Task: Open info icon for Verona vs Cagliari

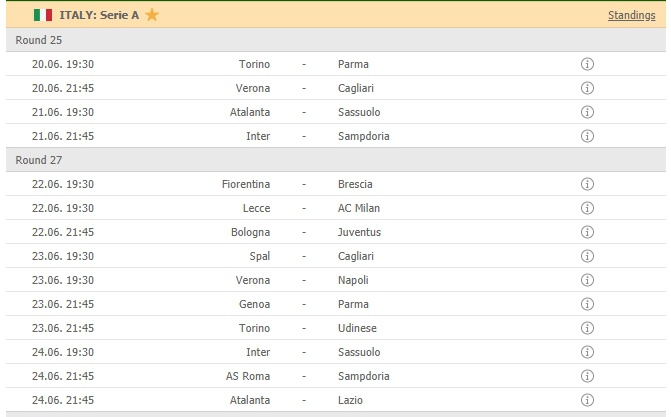Action: pos(587,88)
